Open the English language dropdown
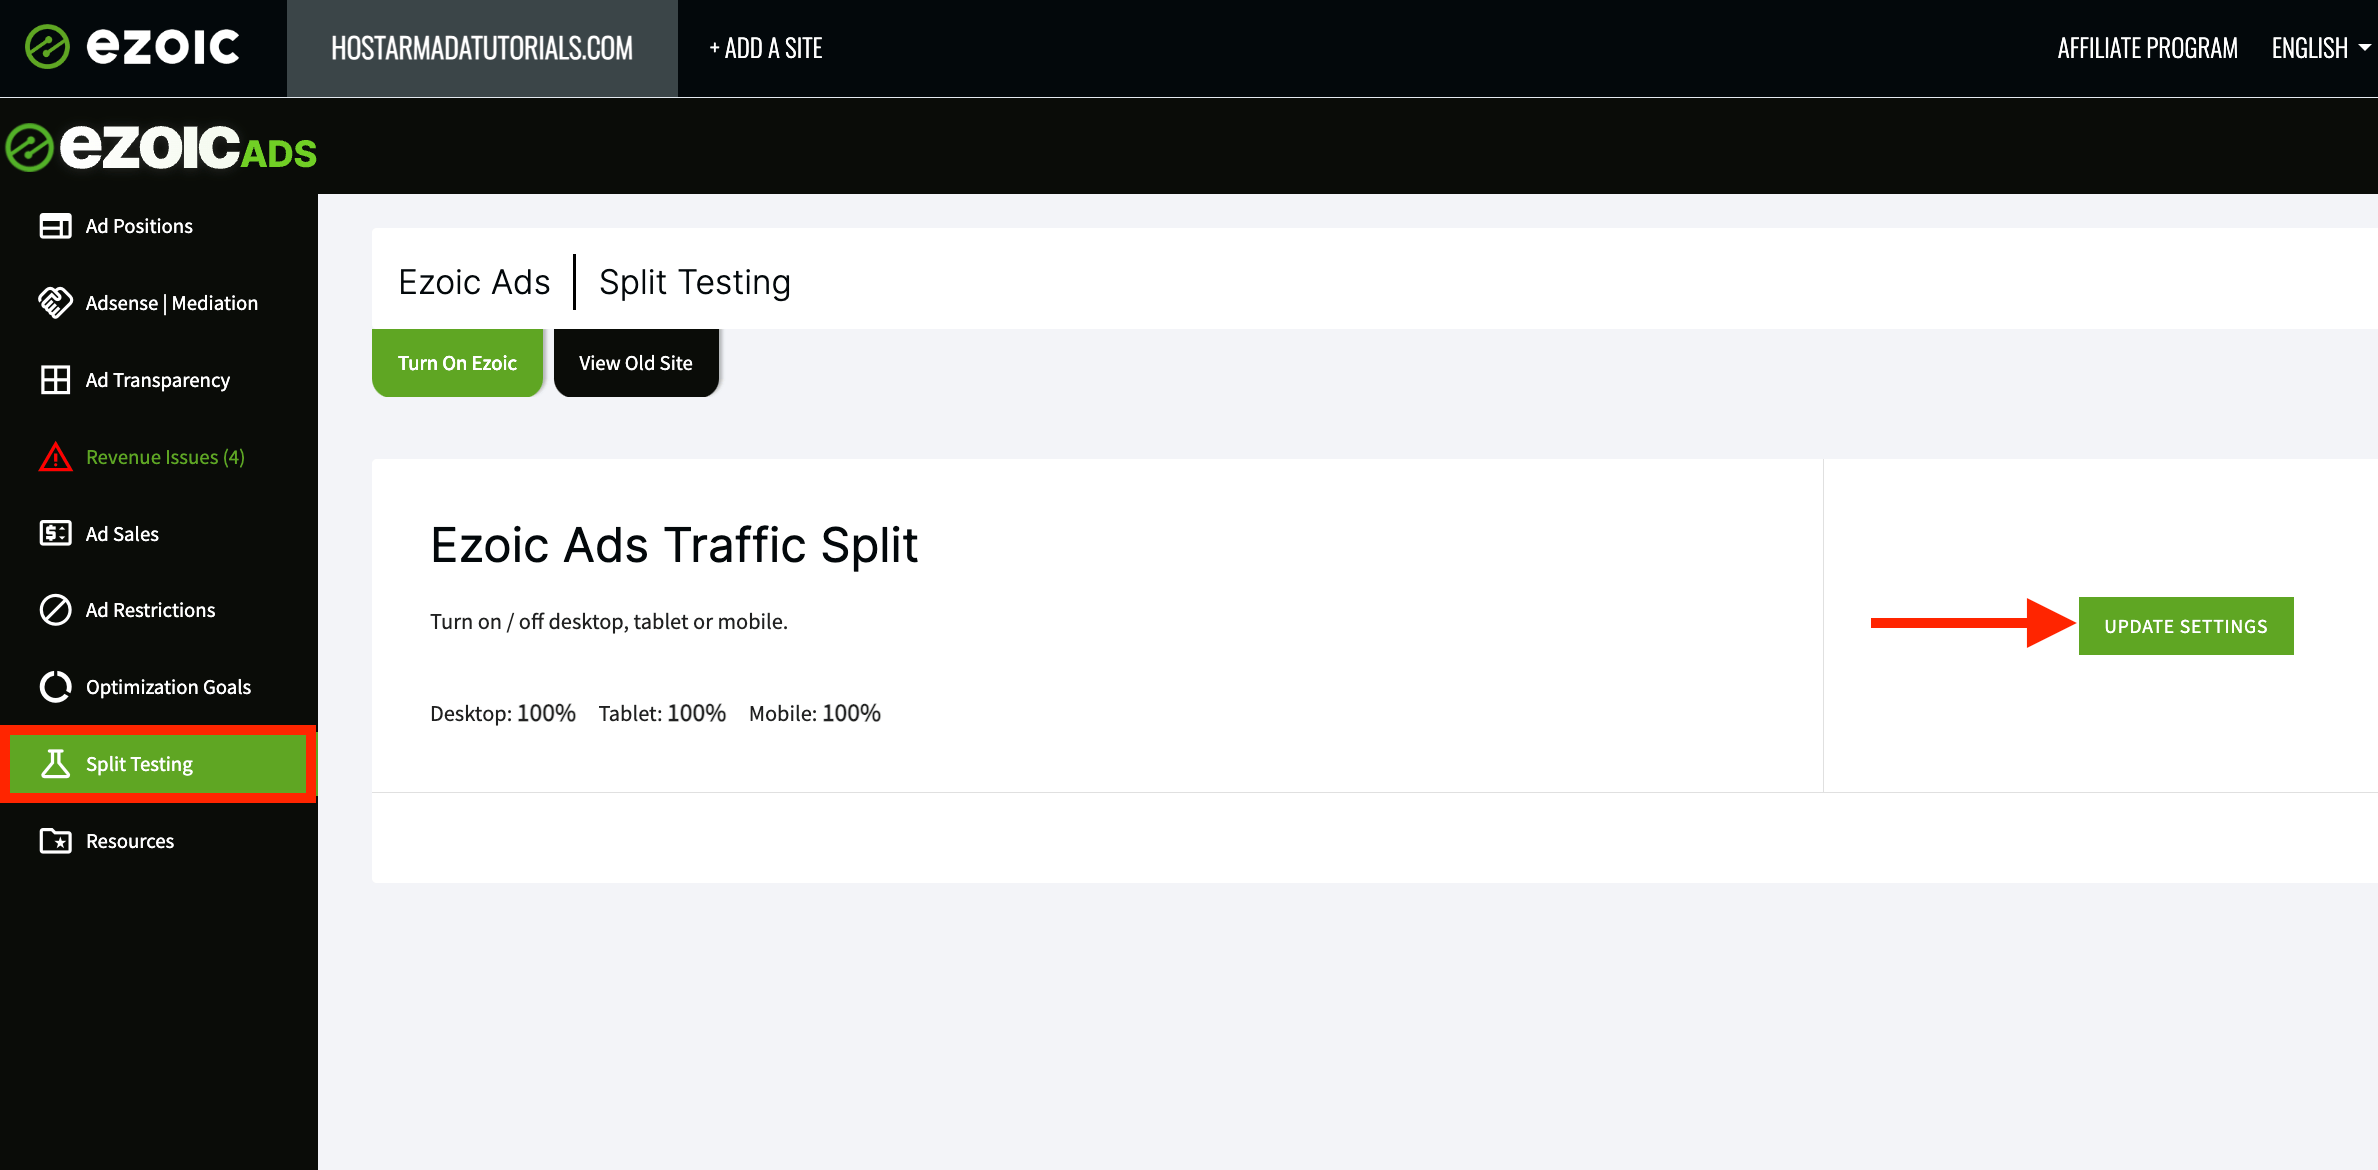This screenshot has height=1170, width=2378. tap(2320, 48)
